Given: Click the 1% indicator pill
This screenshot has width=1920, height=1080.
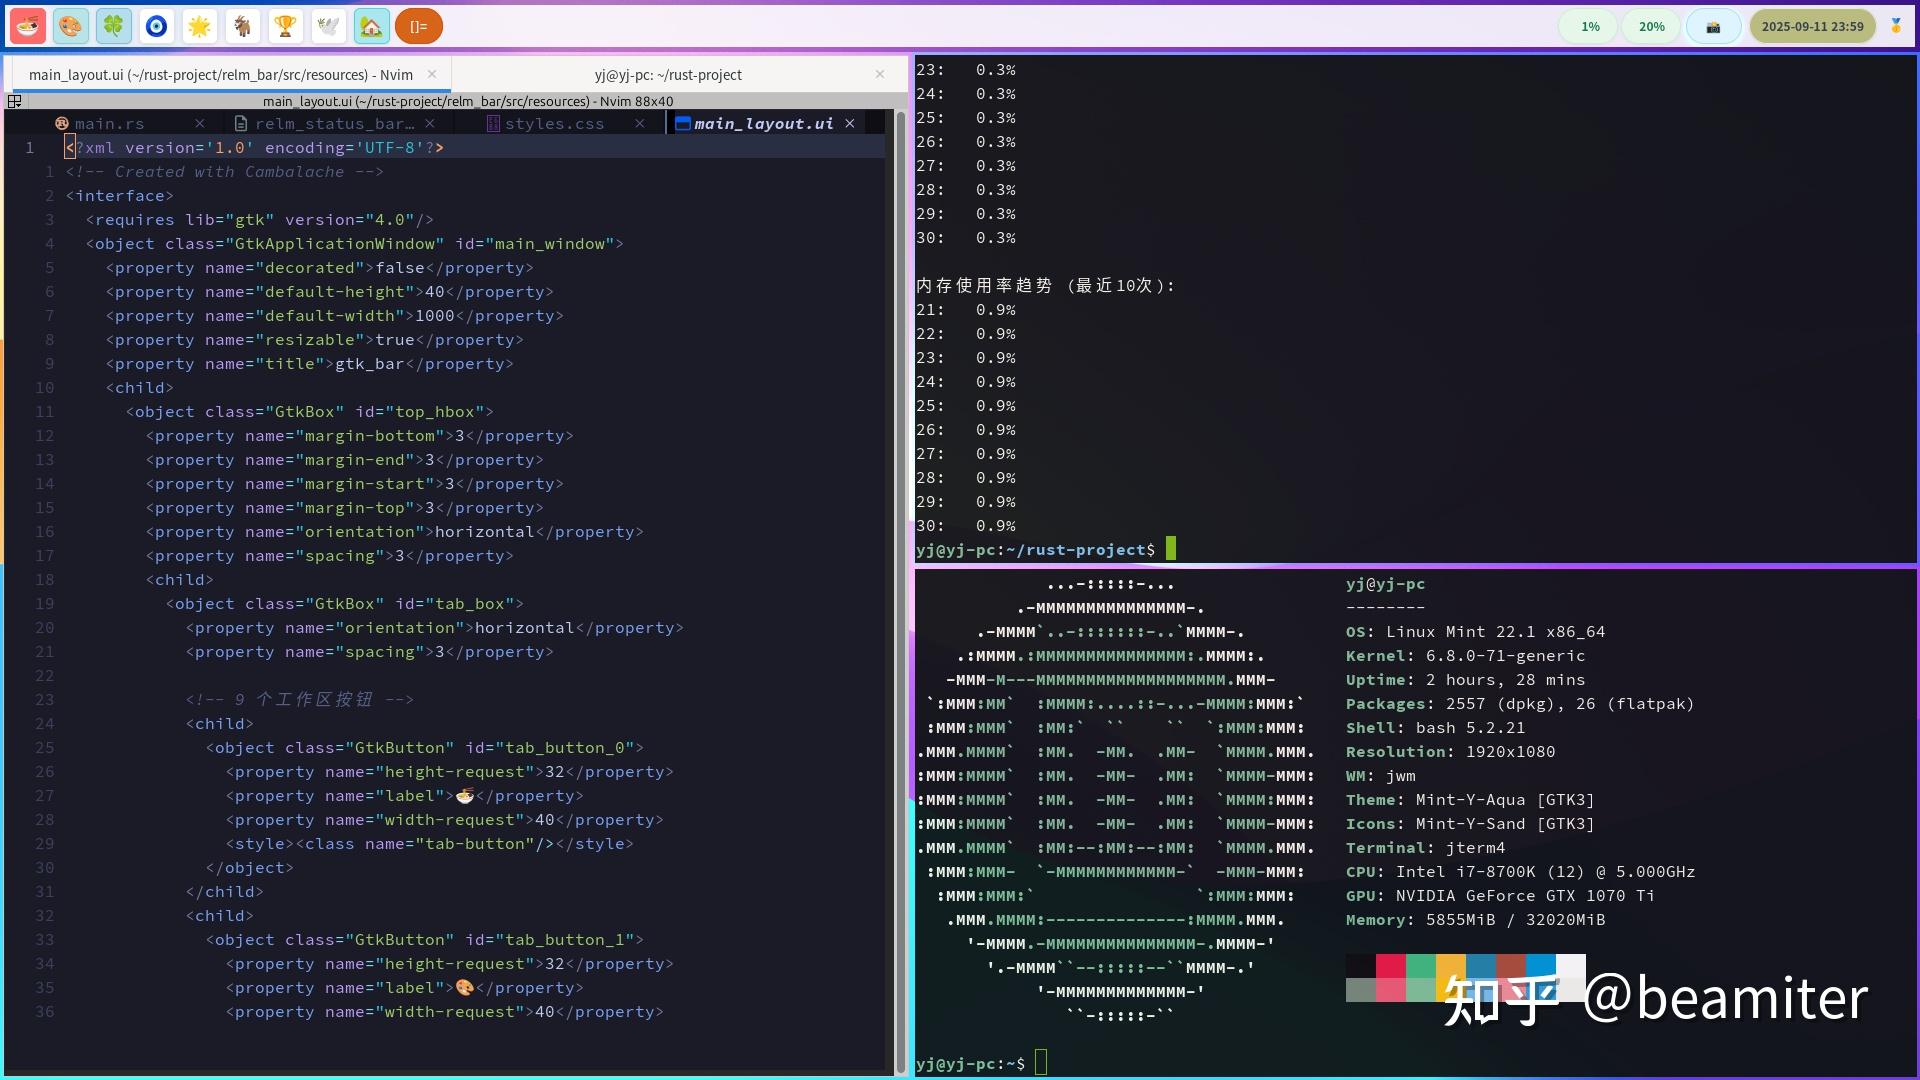Looking at the screenshot, I should (x=1589, y=26).
